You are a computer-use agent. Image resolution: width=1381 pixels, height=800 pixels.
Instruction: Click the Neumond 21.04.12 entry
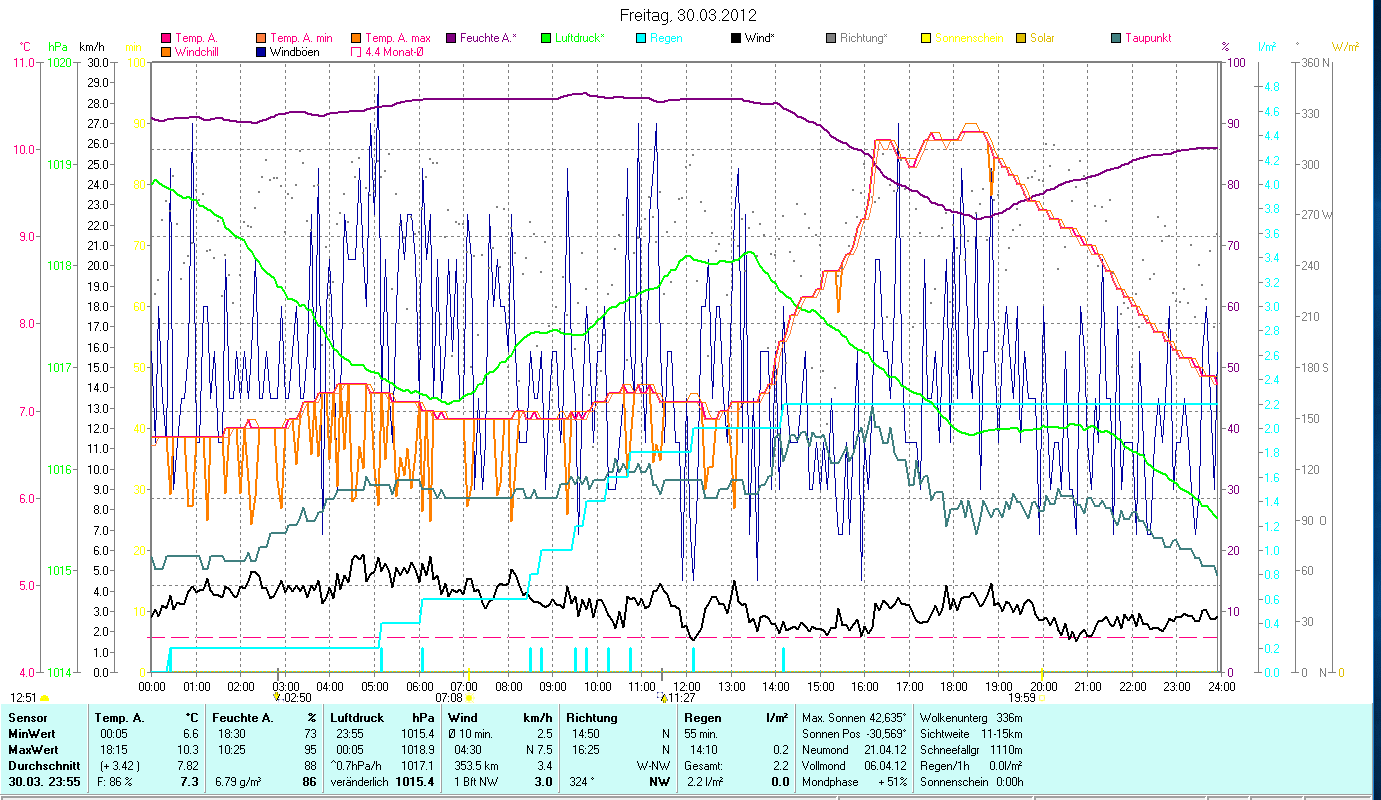pyautogui.click(x=855, y=749)
